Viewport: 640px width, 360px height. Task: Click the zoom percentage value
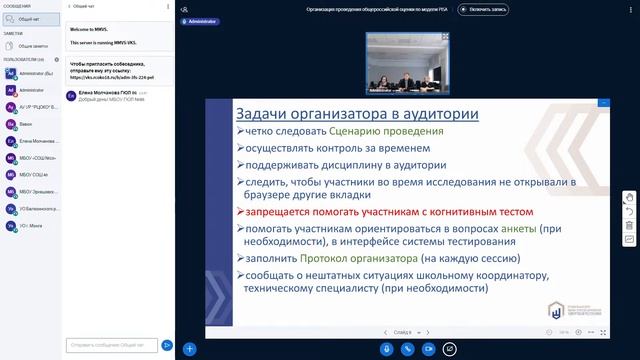coord(564,332)
